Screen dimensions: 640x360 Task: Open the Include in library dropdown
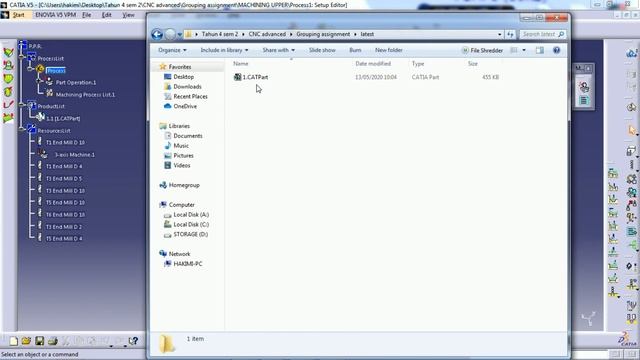pyautogui.click(x=224, y=50)
